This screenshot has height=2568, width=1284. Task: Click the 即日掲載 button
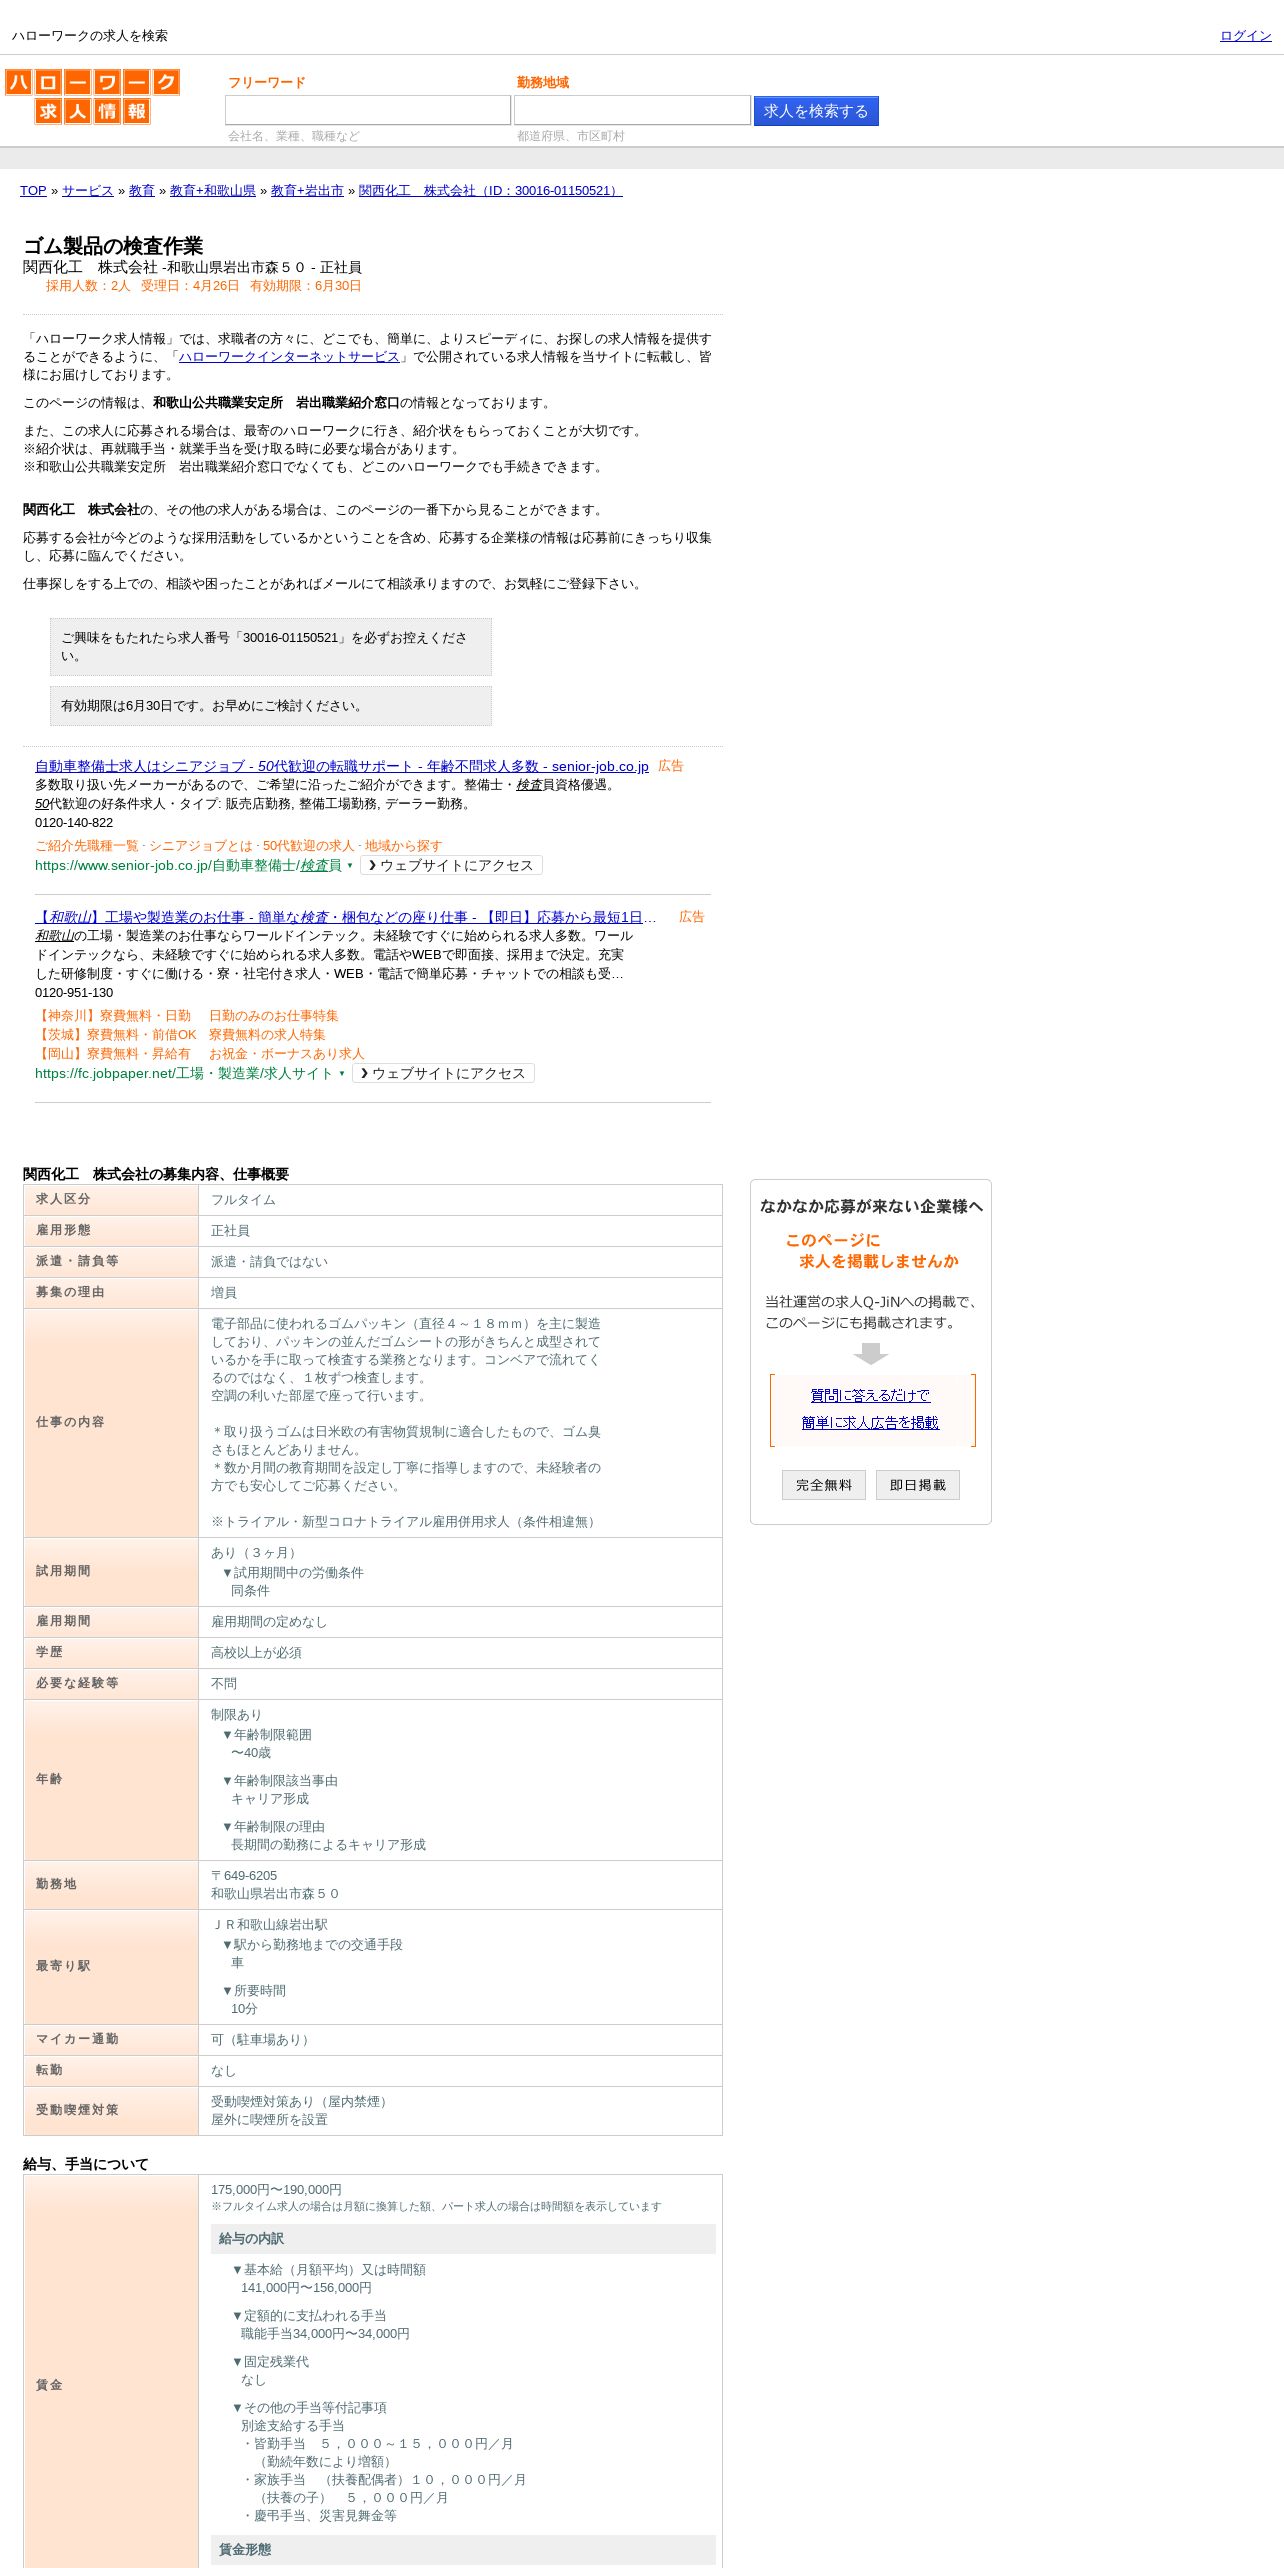point(918,1485)
